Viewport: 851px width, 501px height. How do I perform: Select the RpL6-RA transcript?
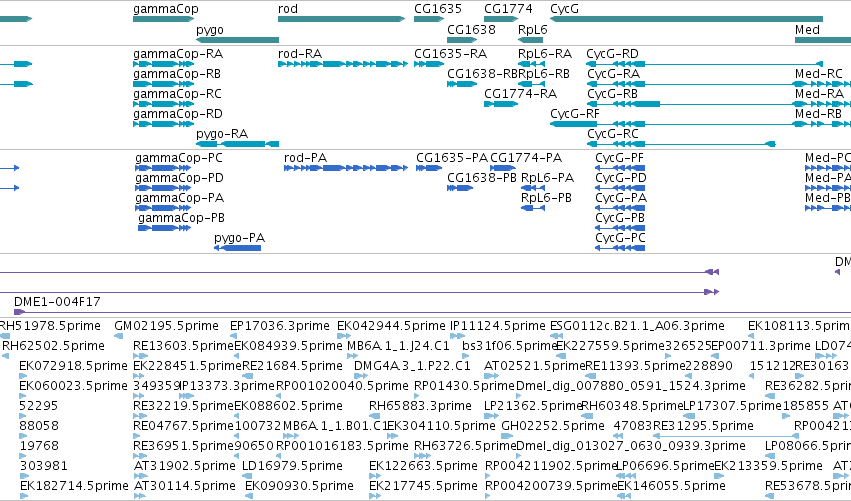click(x=531, y=64)
